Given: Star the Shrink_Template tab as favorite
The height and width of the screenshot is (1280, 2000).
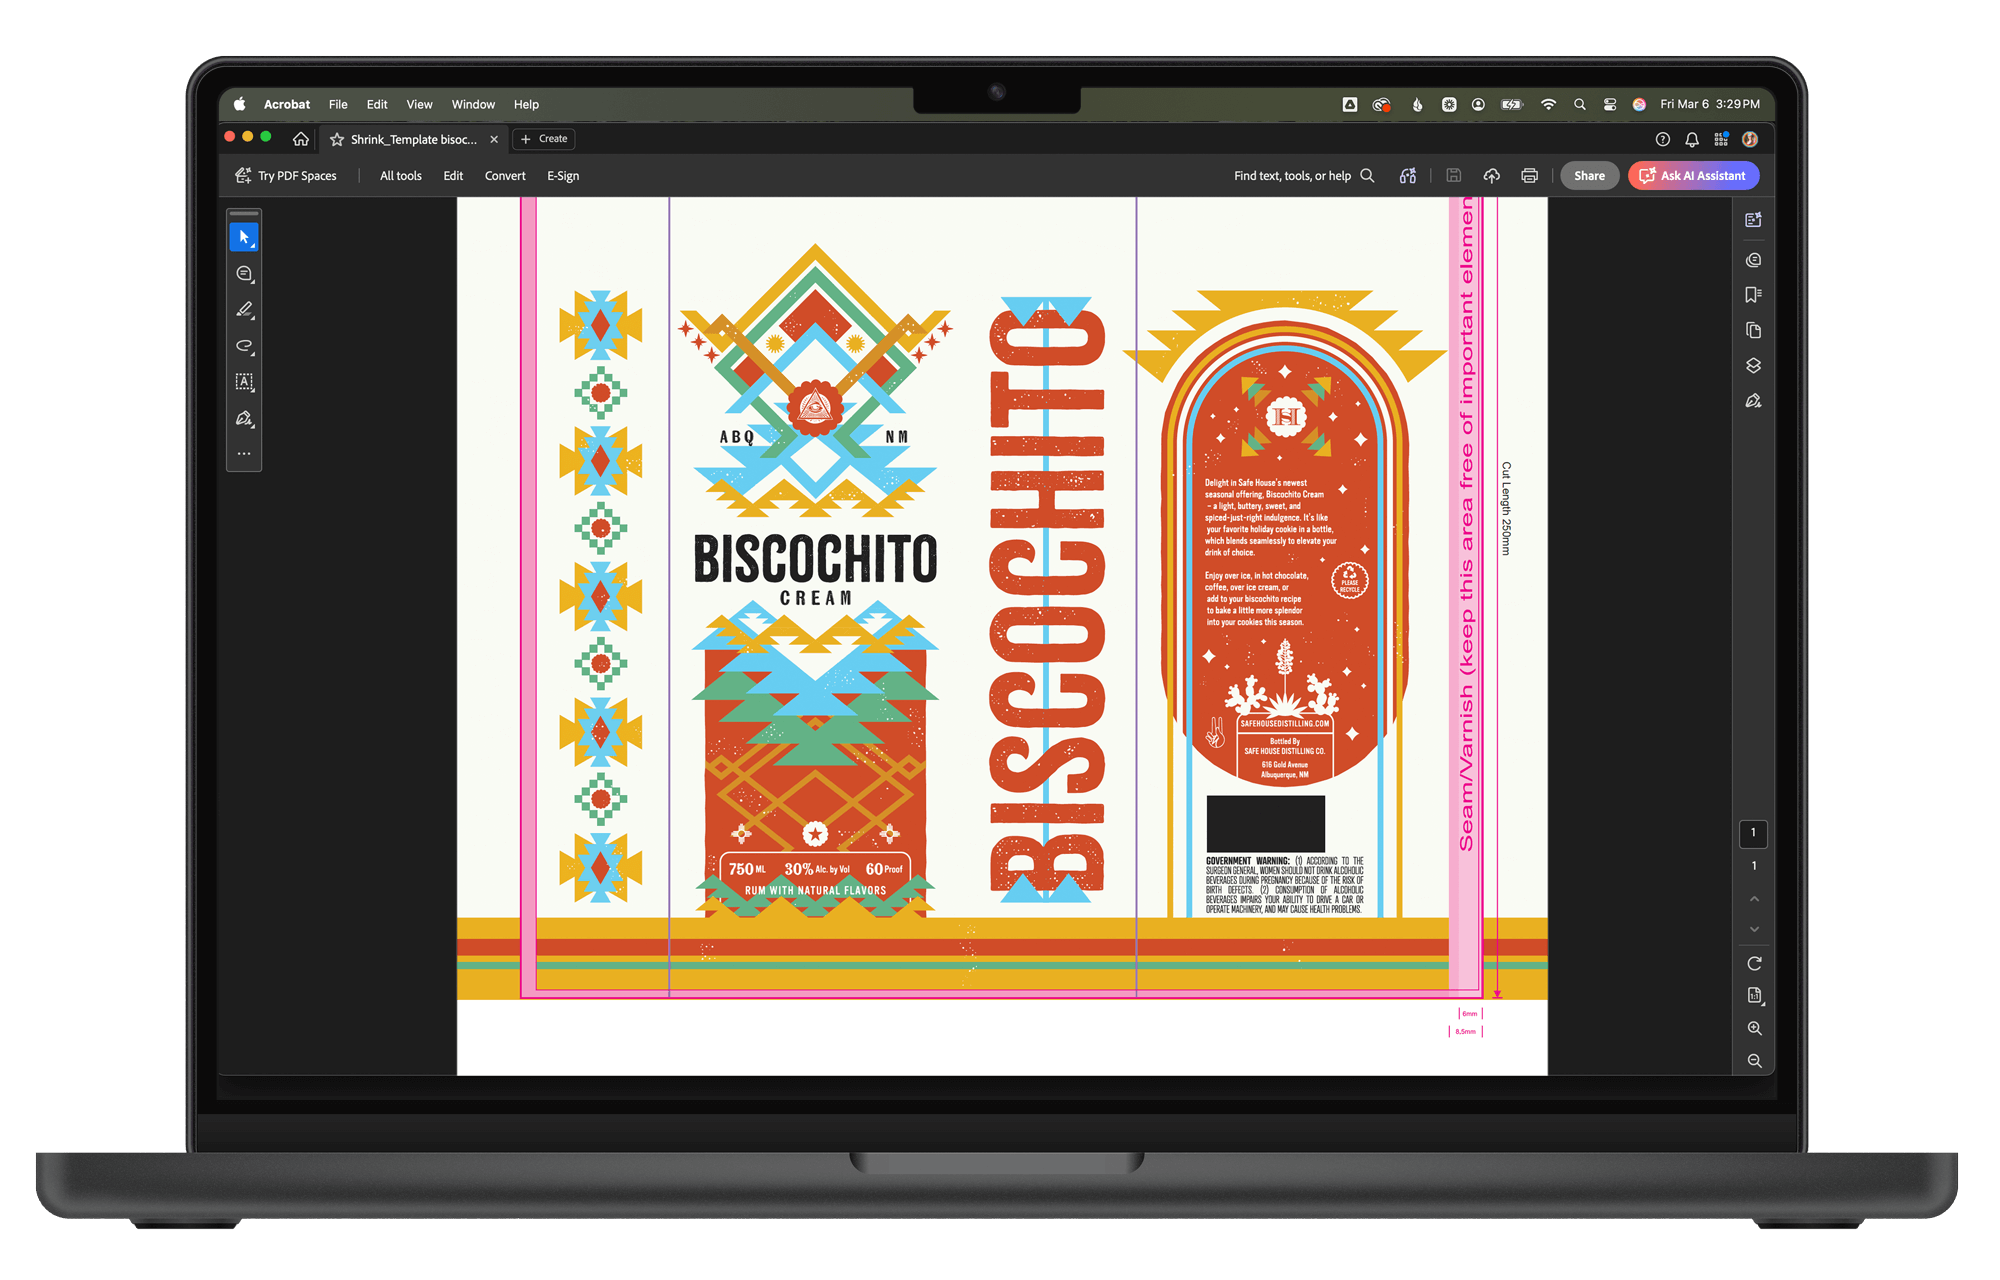Looking at the screenshot, I should click(337, 139).
